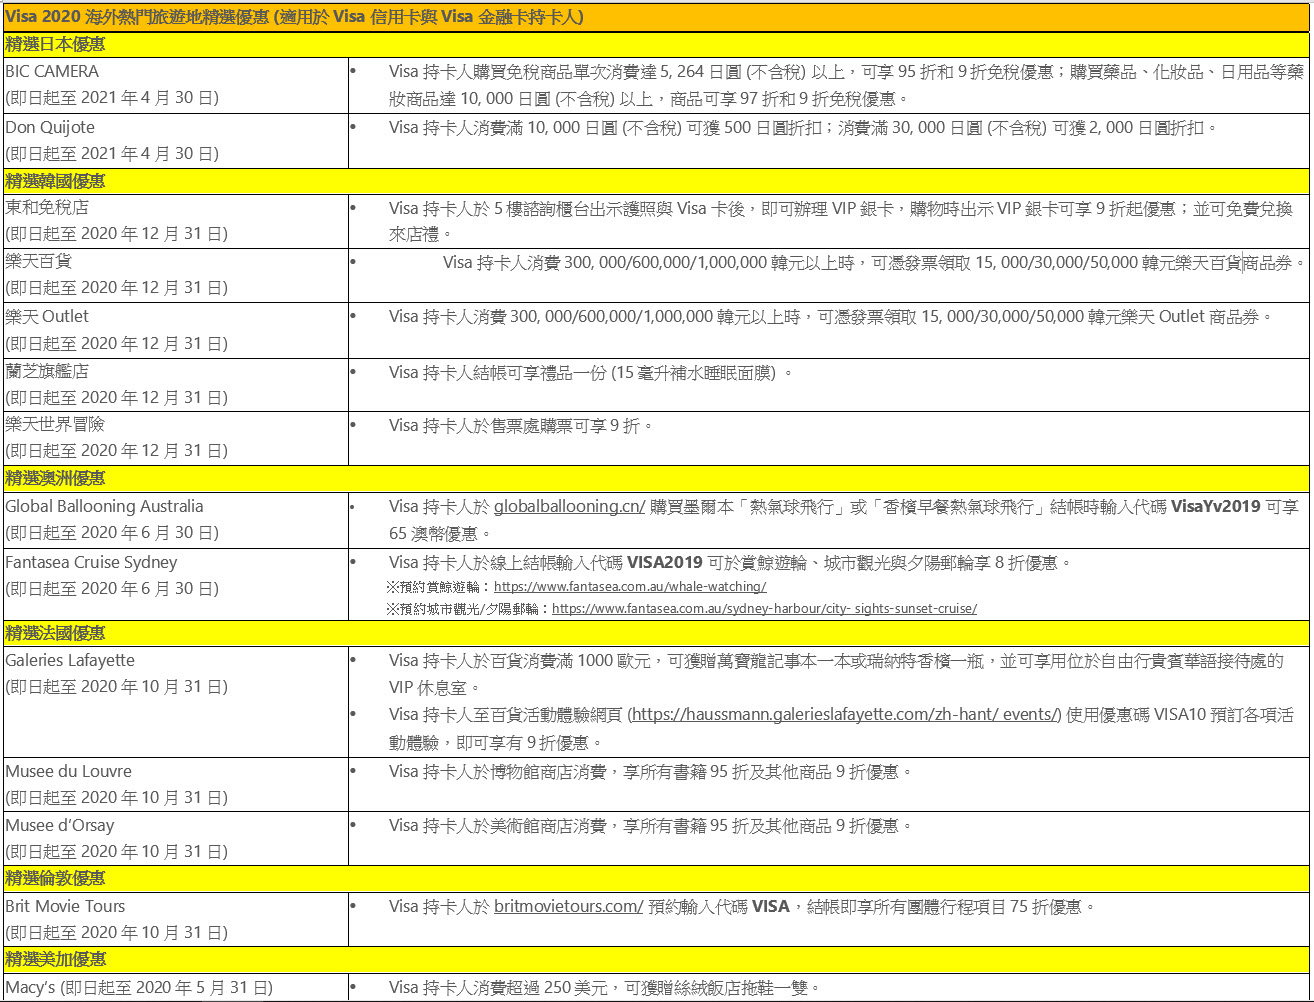Viewport: 1314px width, 1002px height.
Task: Click the Musee d'Orsay name
Action: tap(60, 825)
